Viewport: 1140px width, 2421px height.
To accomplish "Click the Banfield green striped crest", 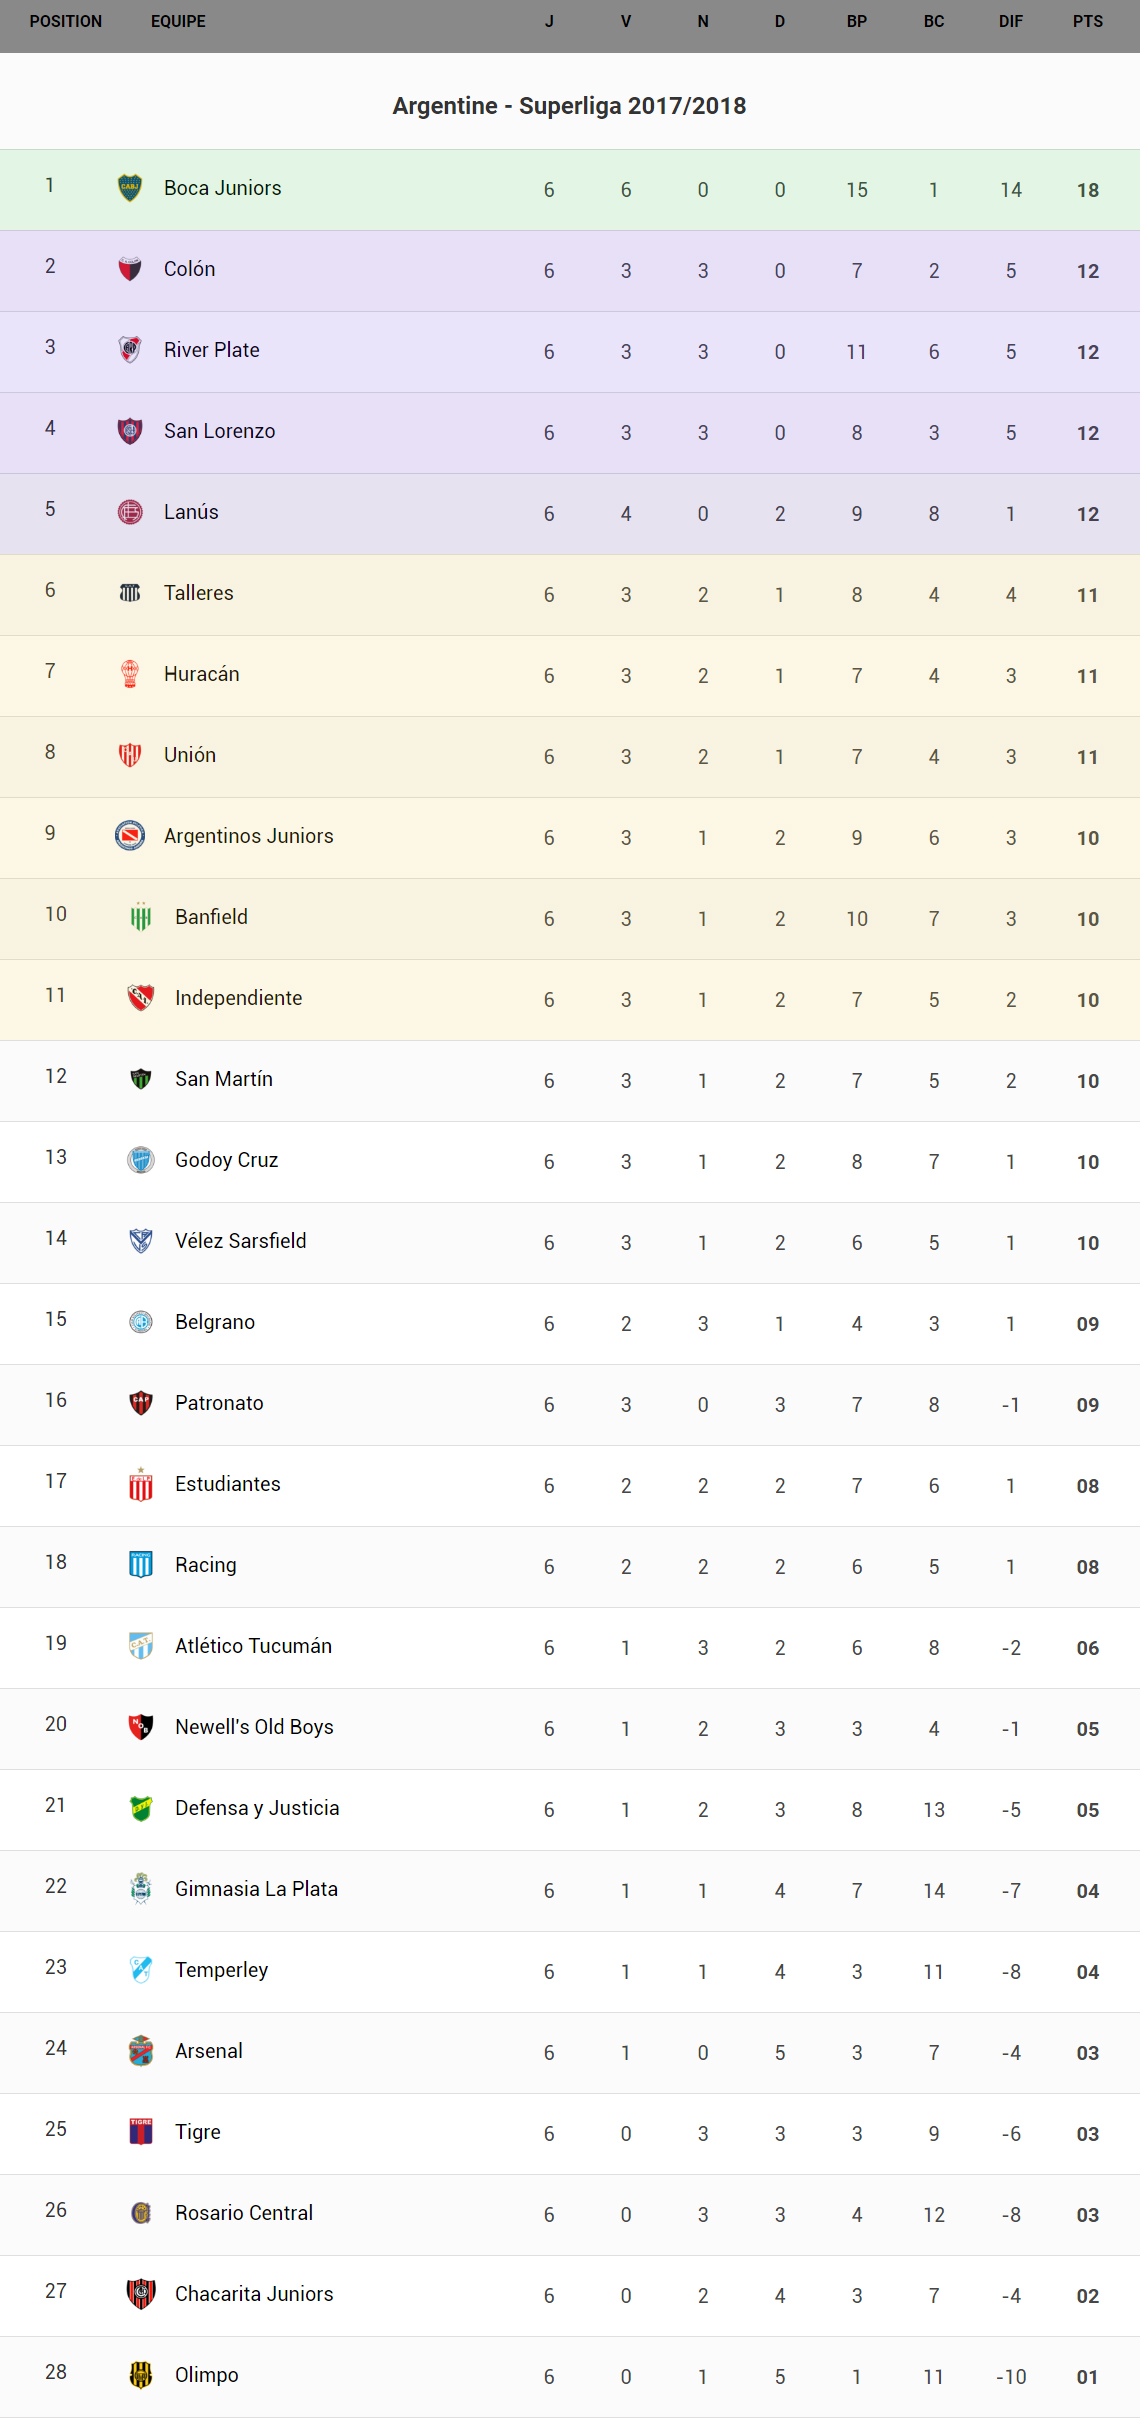I will pos(141,916).
